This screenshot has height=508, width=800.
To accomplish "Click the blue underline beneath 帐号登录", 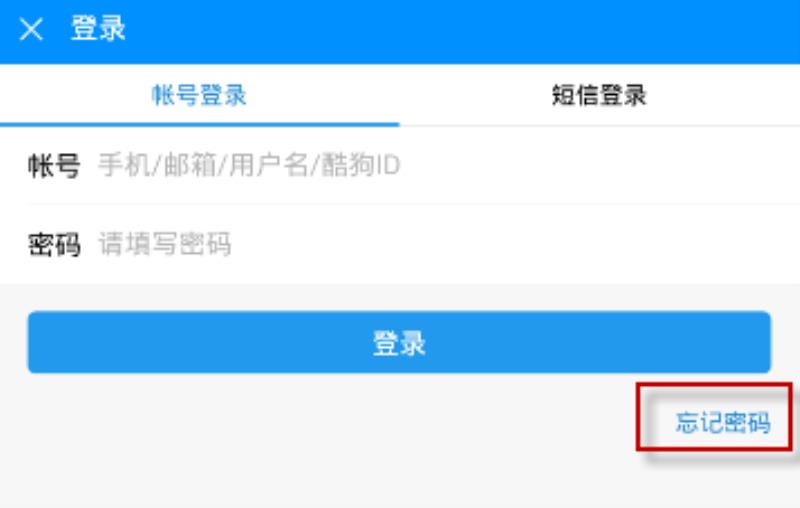I will 199,124.
